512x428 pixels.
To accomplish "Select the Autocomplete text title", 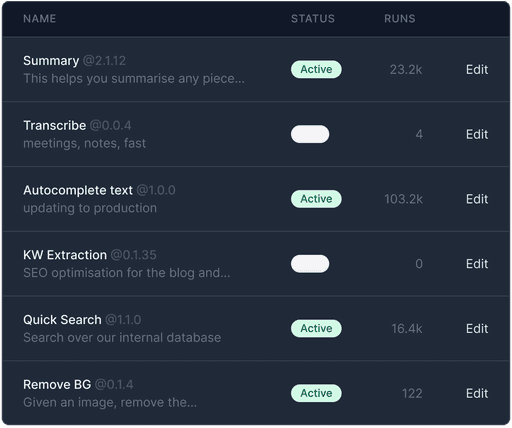I will (x=78, y=190).
